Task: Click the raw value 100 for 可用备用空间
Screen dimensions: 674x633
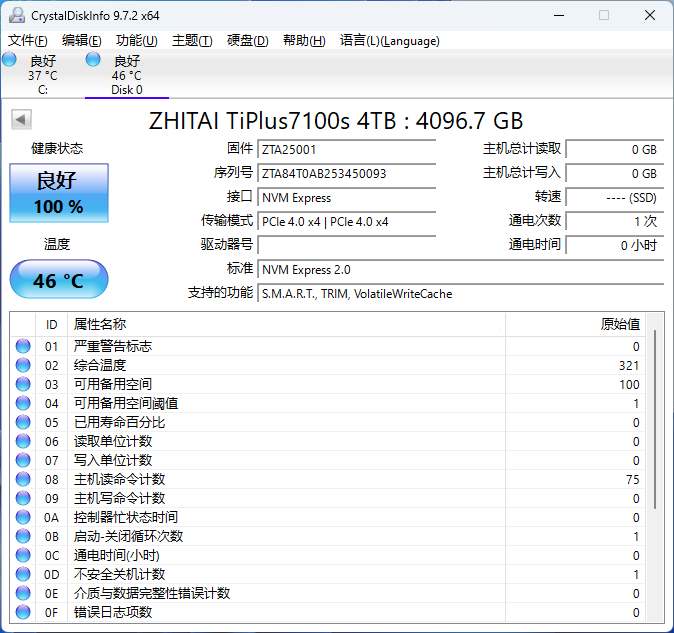Action: [x=629, y=385]
